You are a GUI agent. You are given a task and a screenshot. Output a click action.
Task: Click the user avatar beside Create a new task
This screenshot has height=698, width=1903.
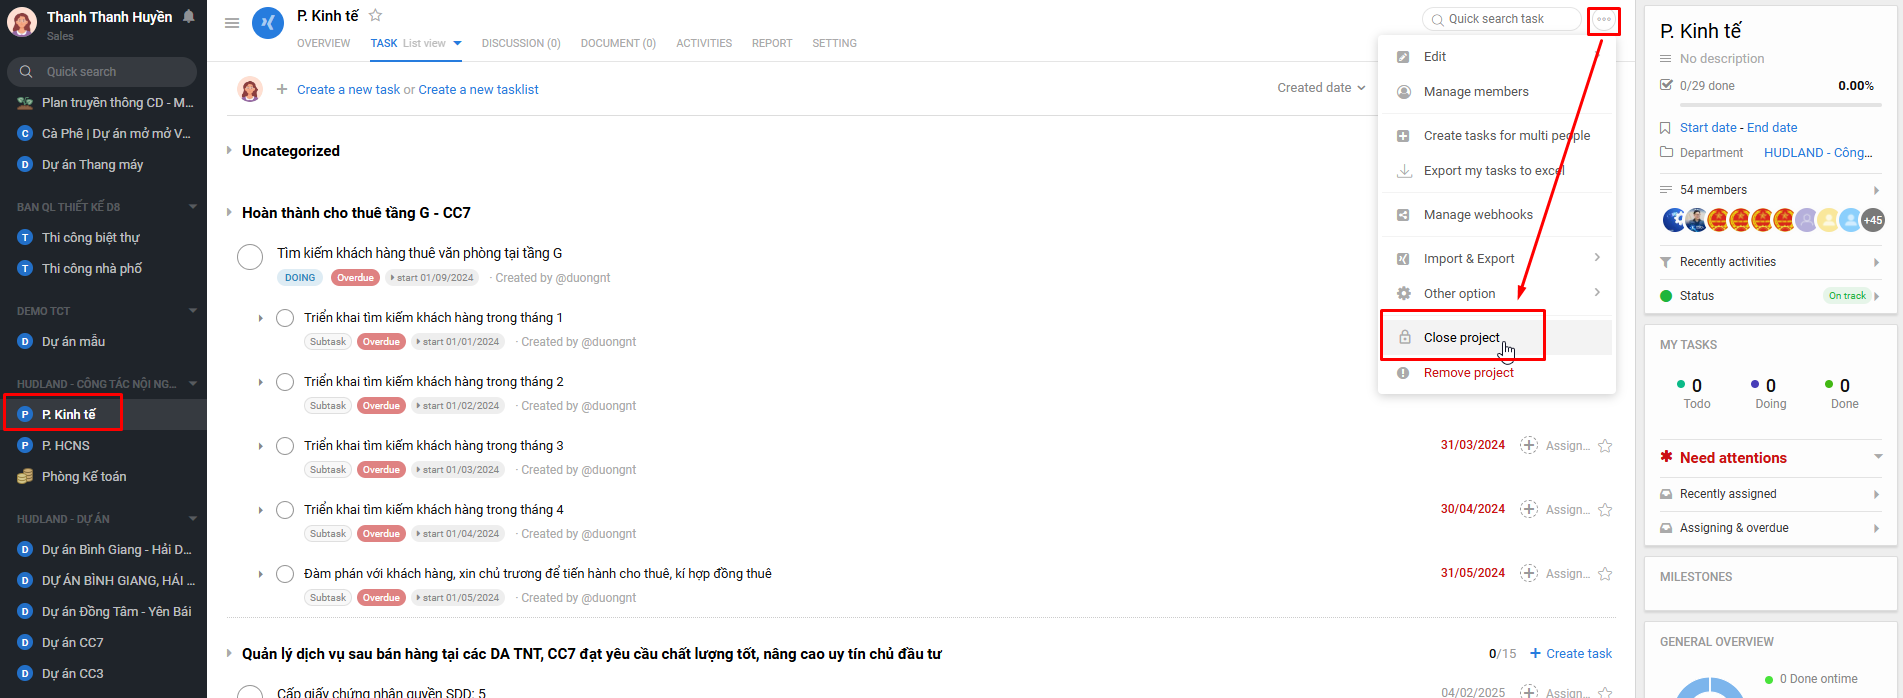[x=250, y=89]
